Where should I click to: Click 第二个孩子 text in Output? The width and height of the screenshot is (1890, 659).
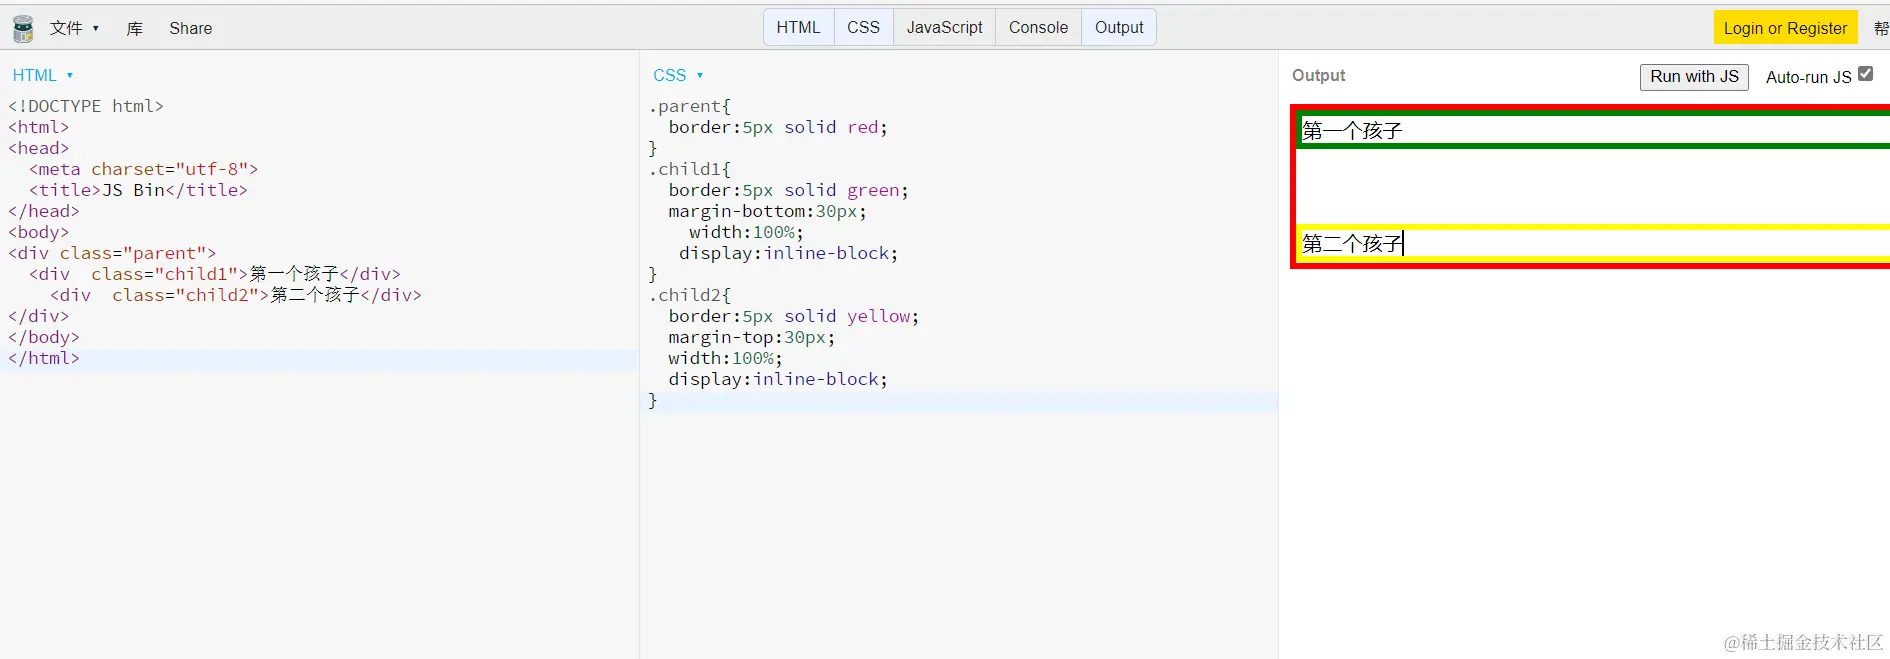click(x=1352, y=243)
